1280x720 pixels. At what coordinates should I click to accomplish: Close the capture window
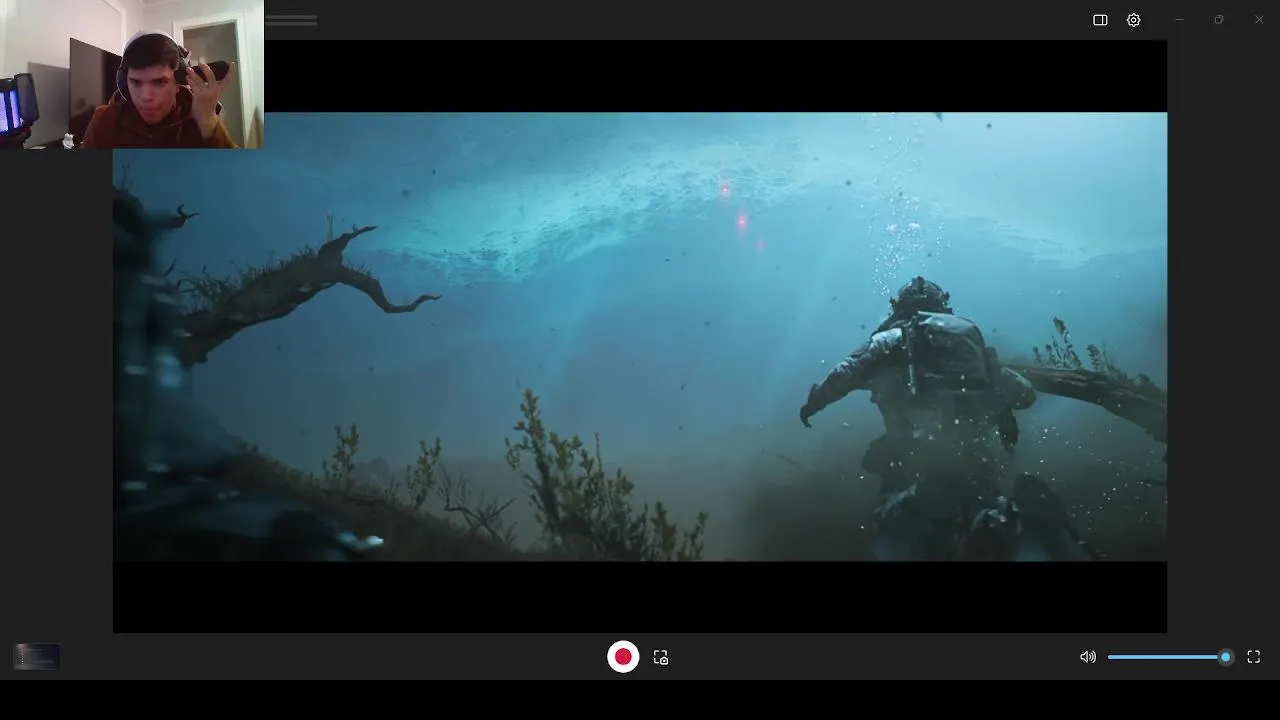pyautogui.click(x=1259, y=20)
